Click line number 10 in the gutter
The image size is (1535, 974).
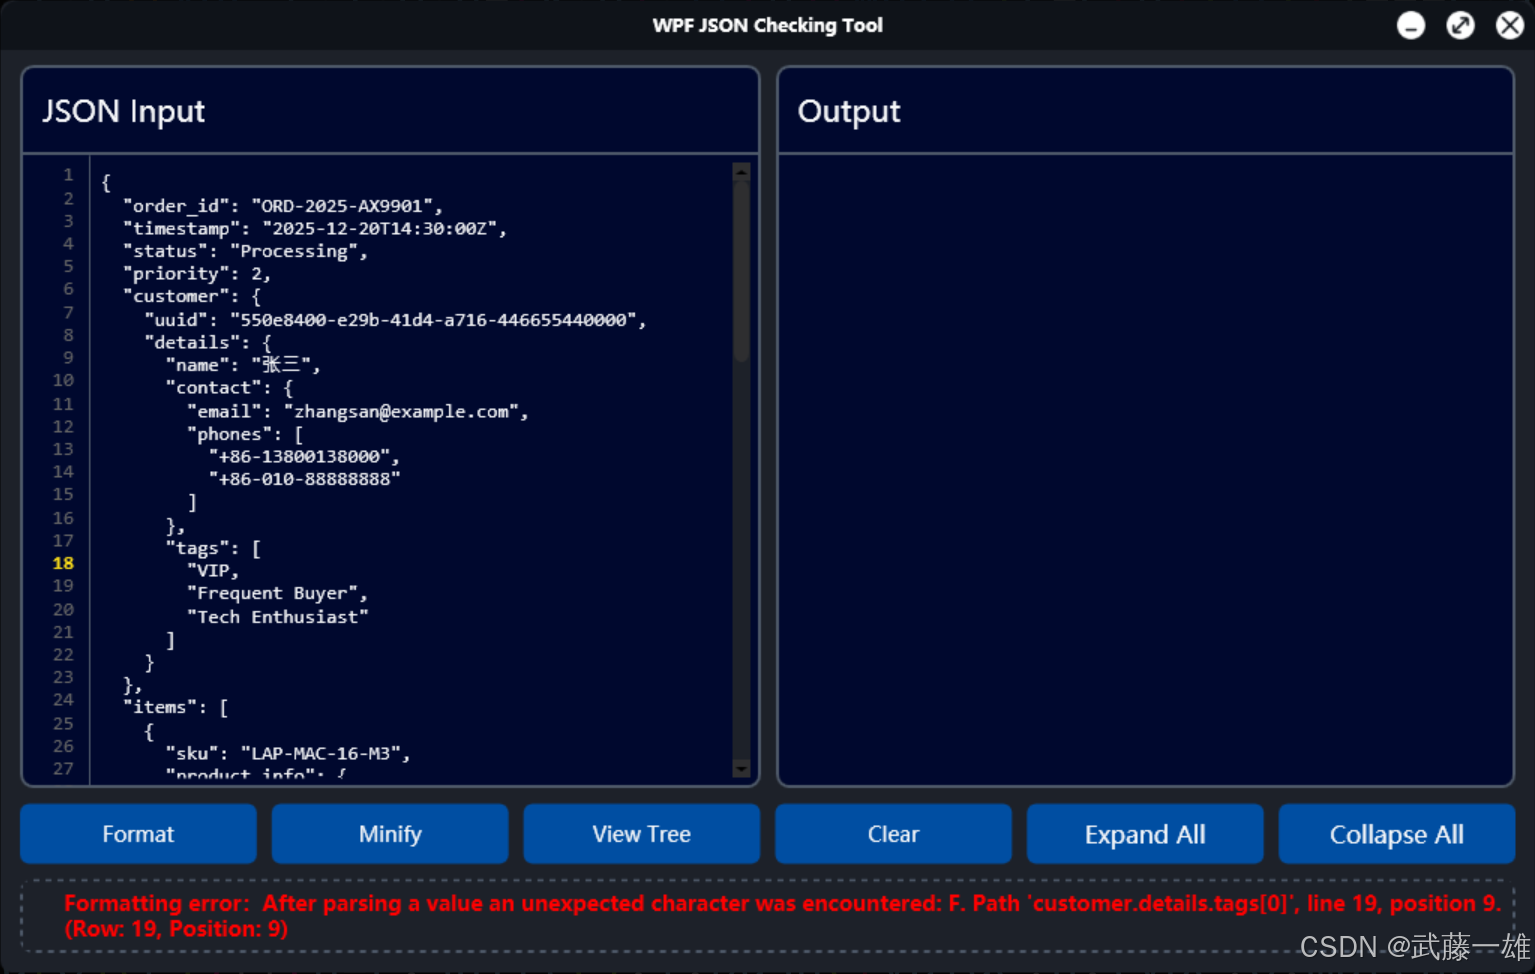coord(63,381)
